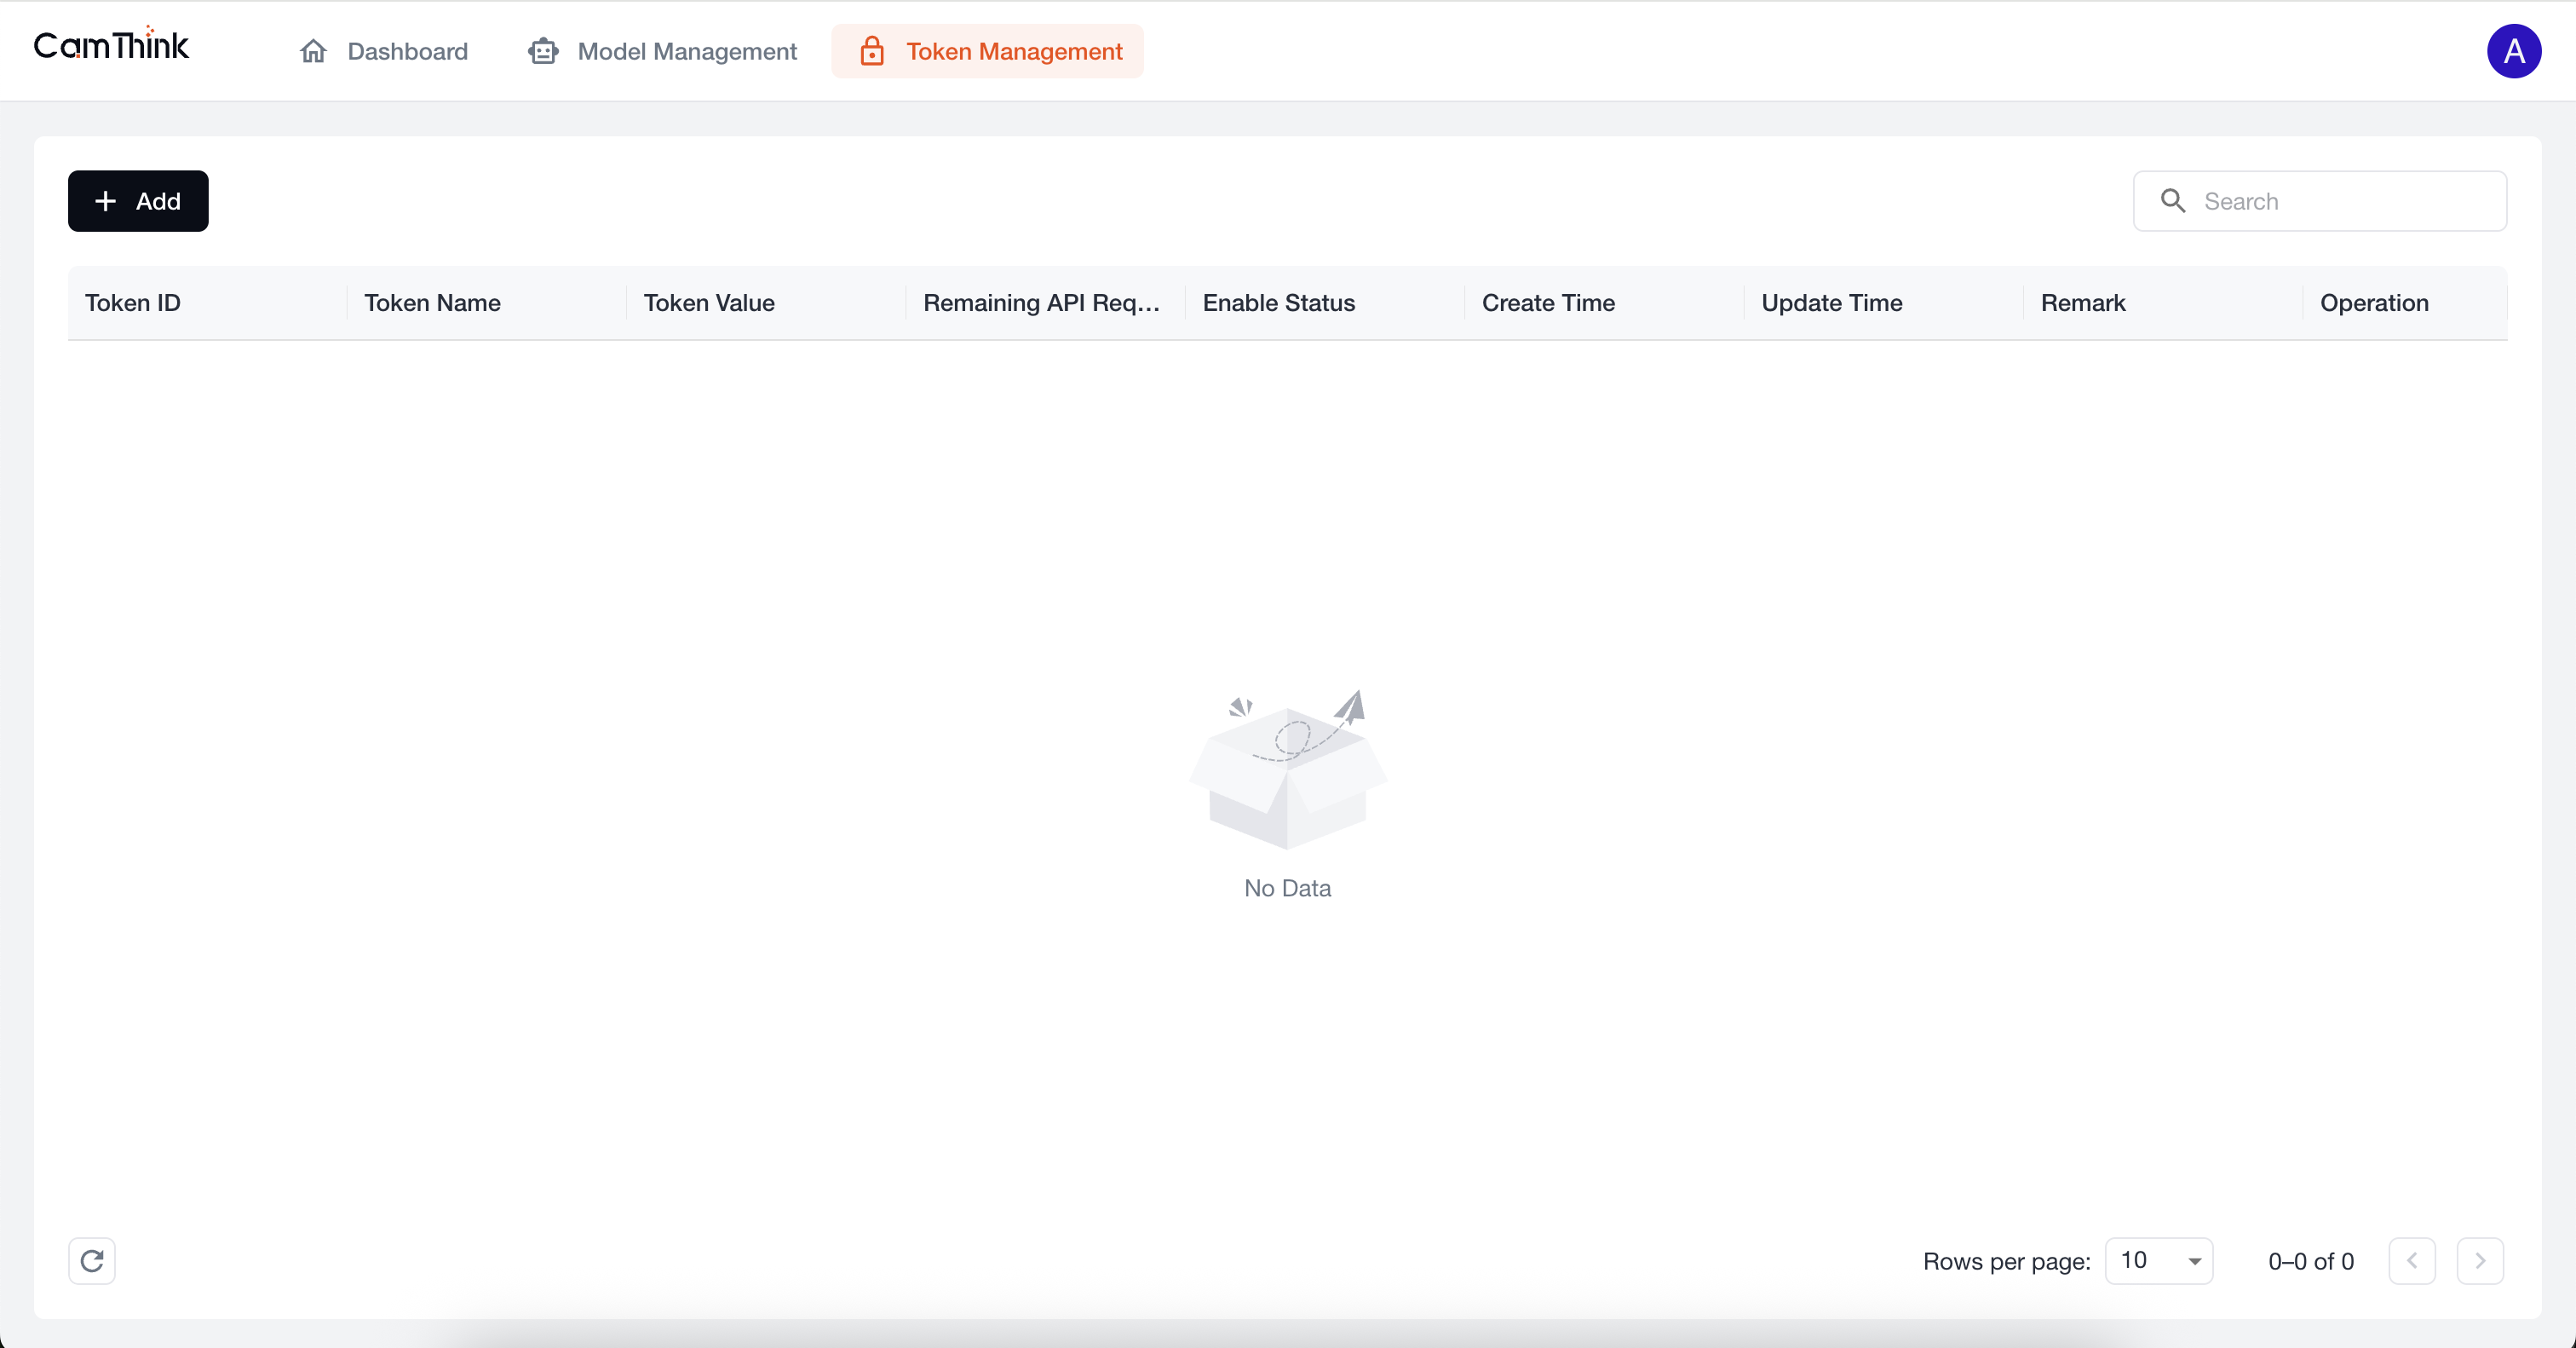
Task: Click the previous page chevron
Action: [x=2412, y=1261]
